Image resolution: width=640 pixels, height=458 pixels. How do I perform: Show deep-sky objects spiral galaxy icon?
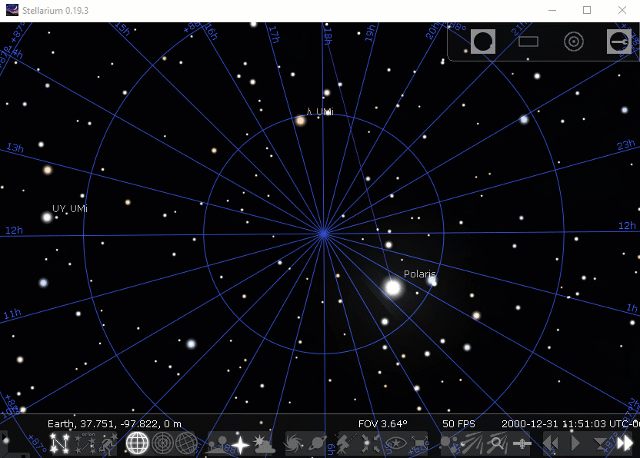pos(294,443)
